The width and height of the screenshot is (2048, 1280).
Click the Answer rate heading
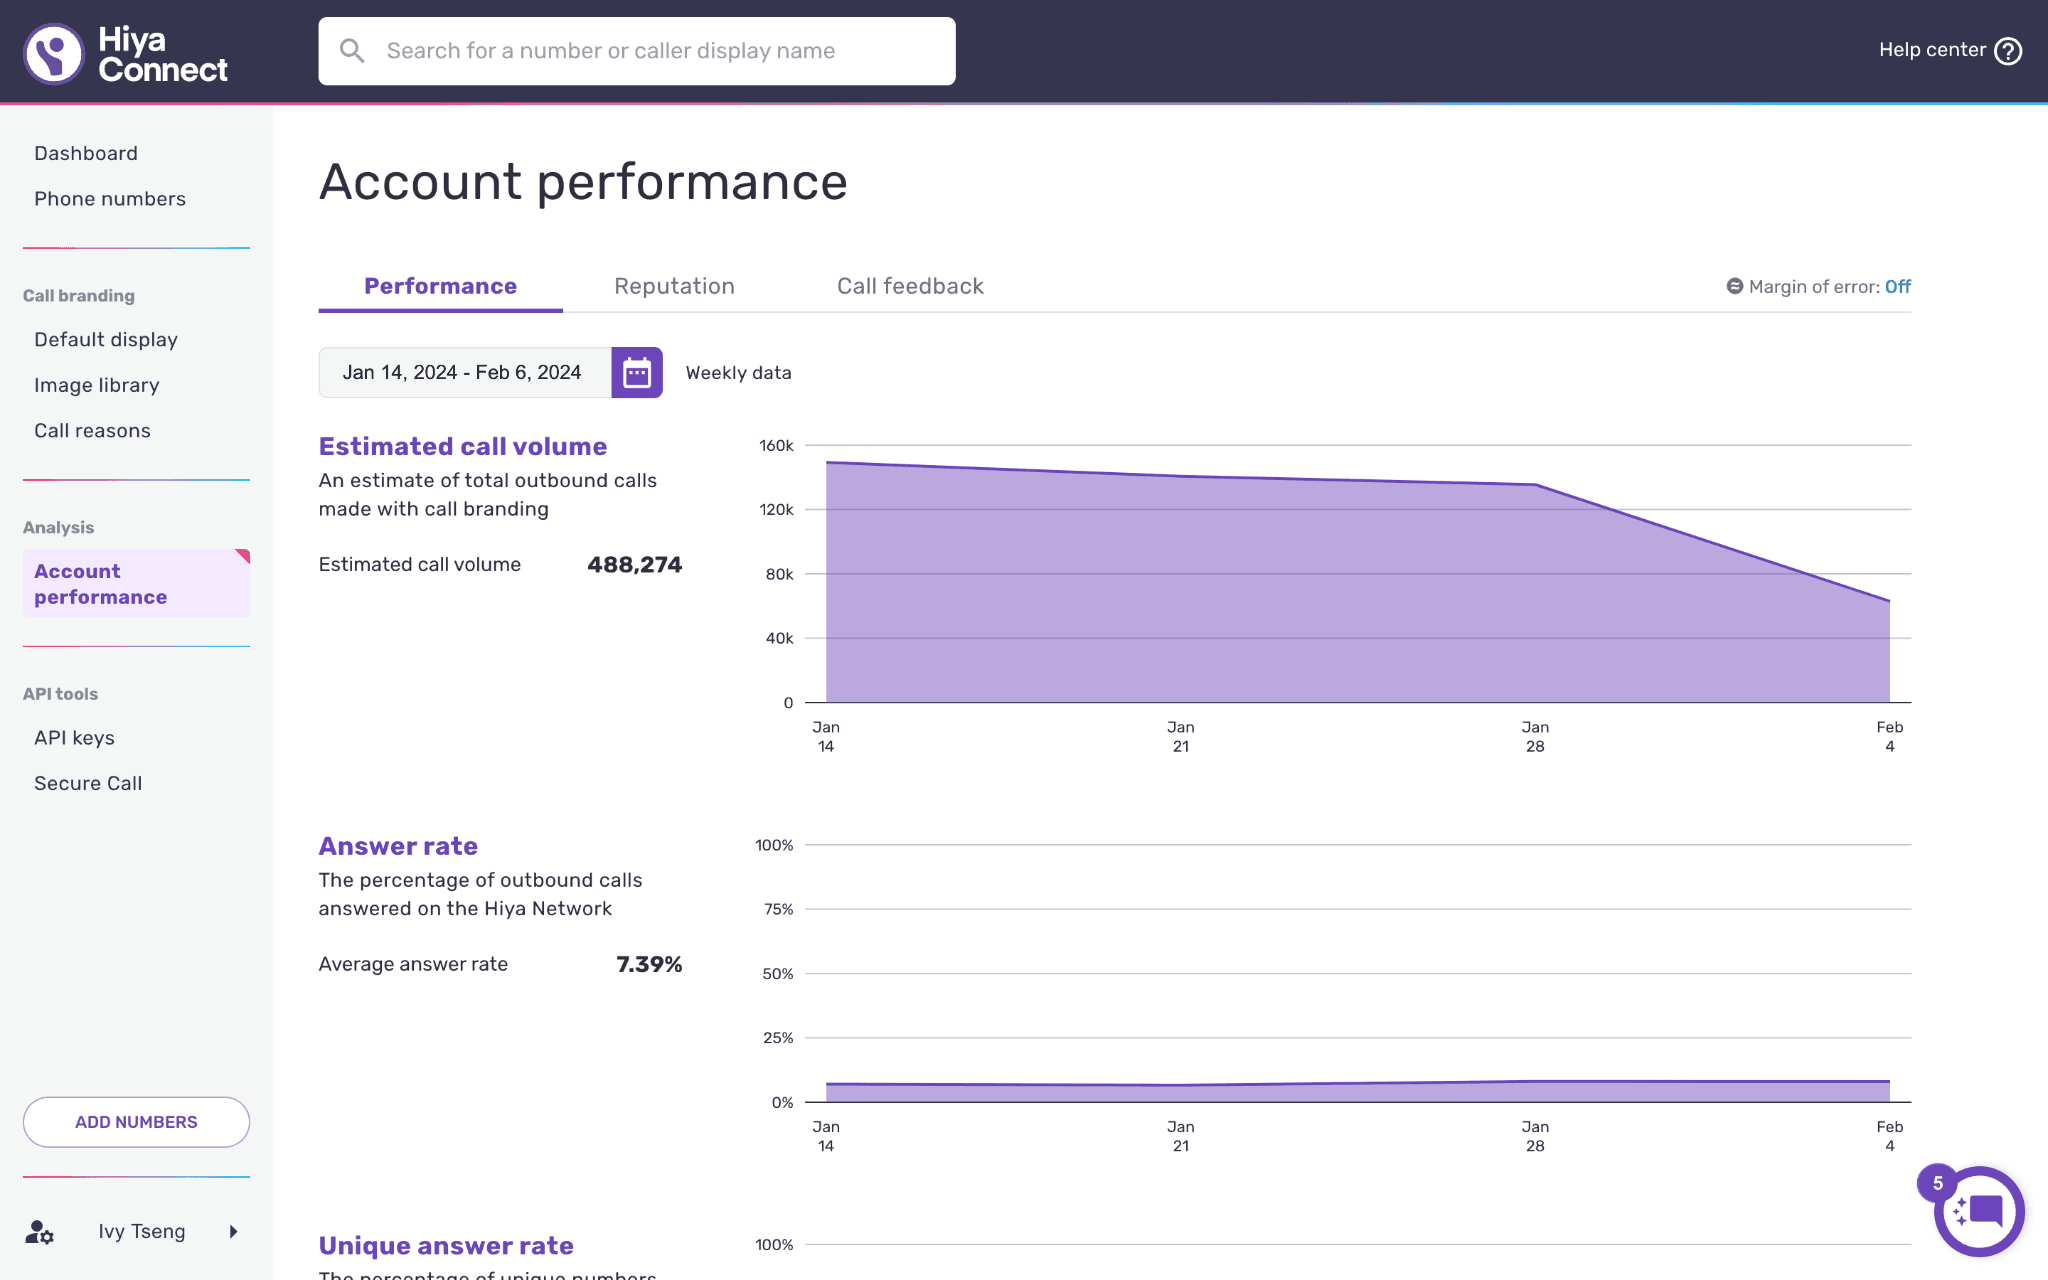(x=398, y=846)
